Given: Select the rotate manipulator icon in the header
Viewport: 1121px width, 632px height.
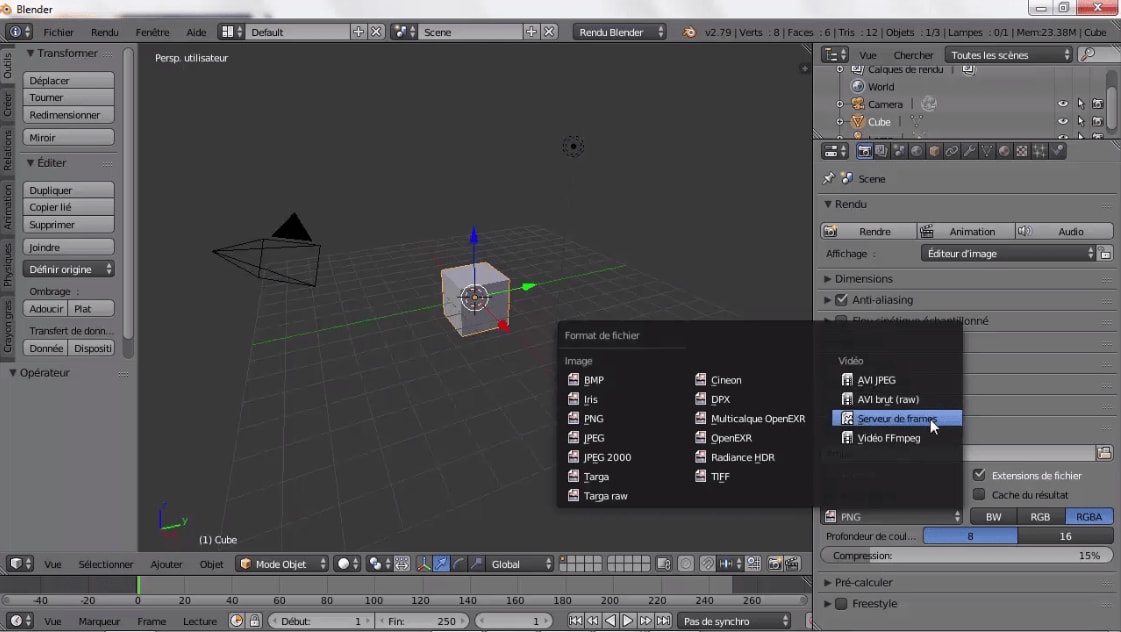Looking at the screenshot, I should 457,564.
